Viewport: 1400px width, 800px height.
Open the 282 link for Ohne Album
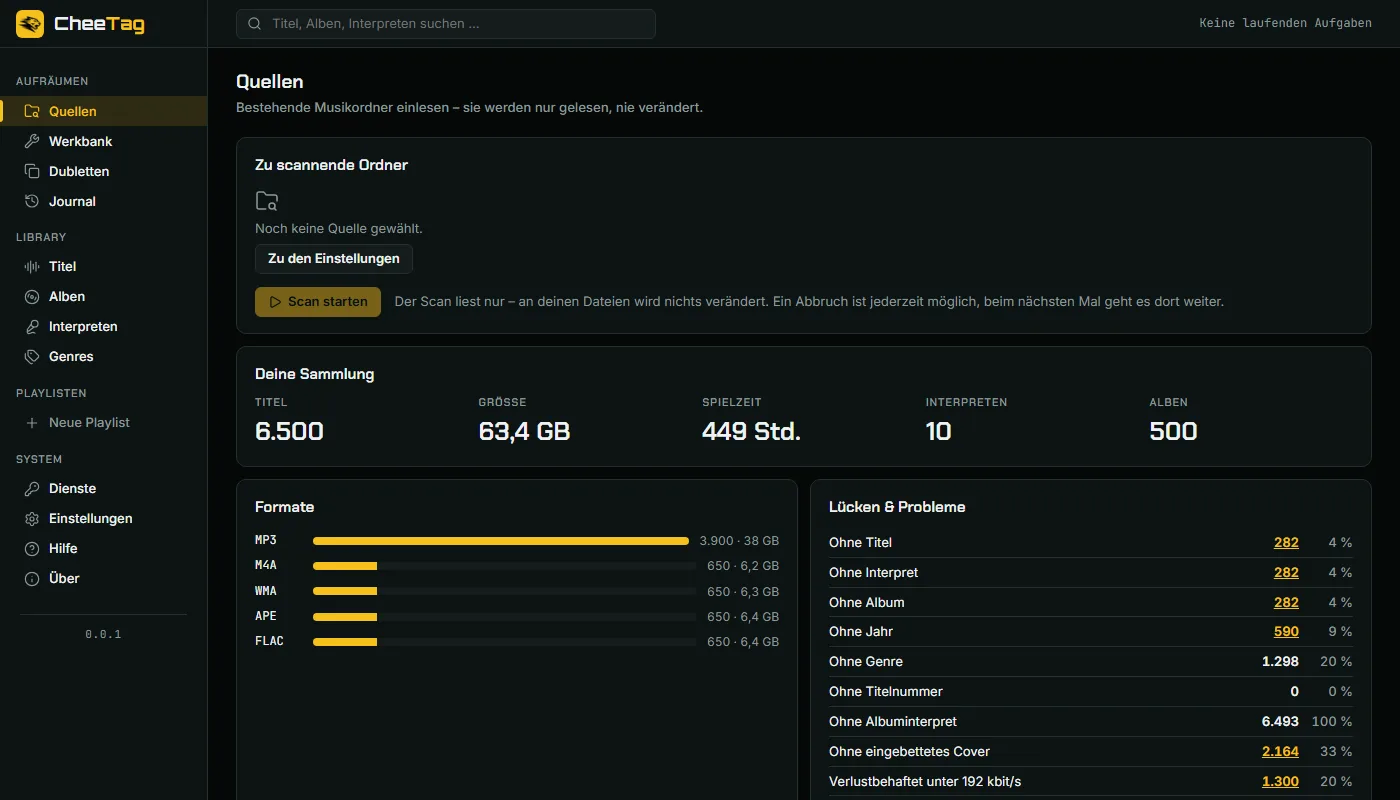pos(1286,602)
